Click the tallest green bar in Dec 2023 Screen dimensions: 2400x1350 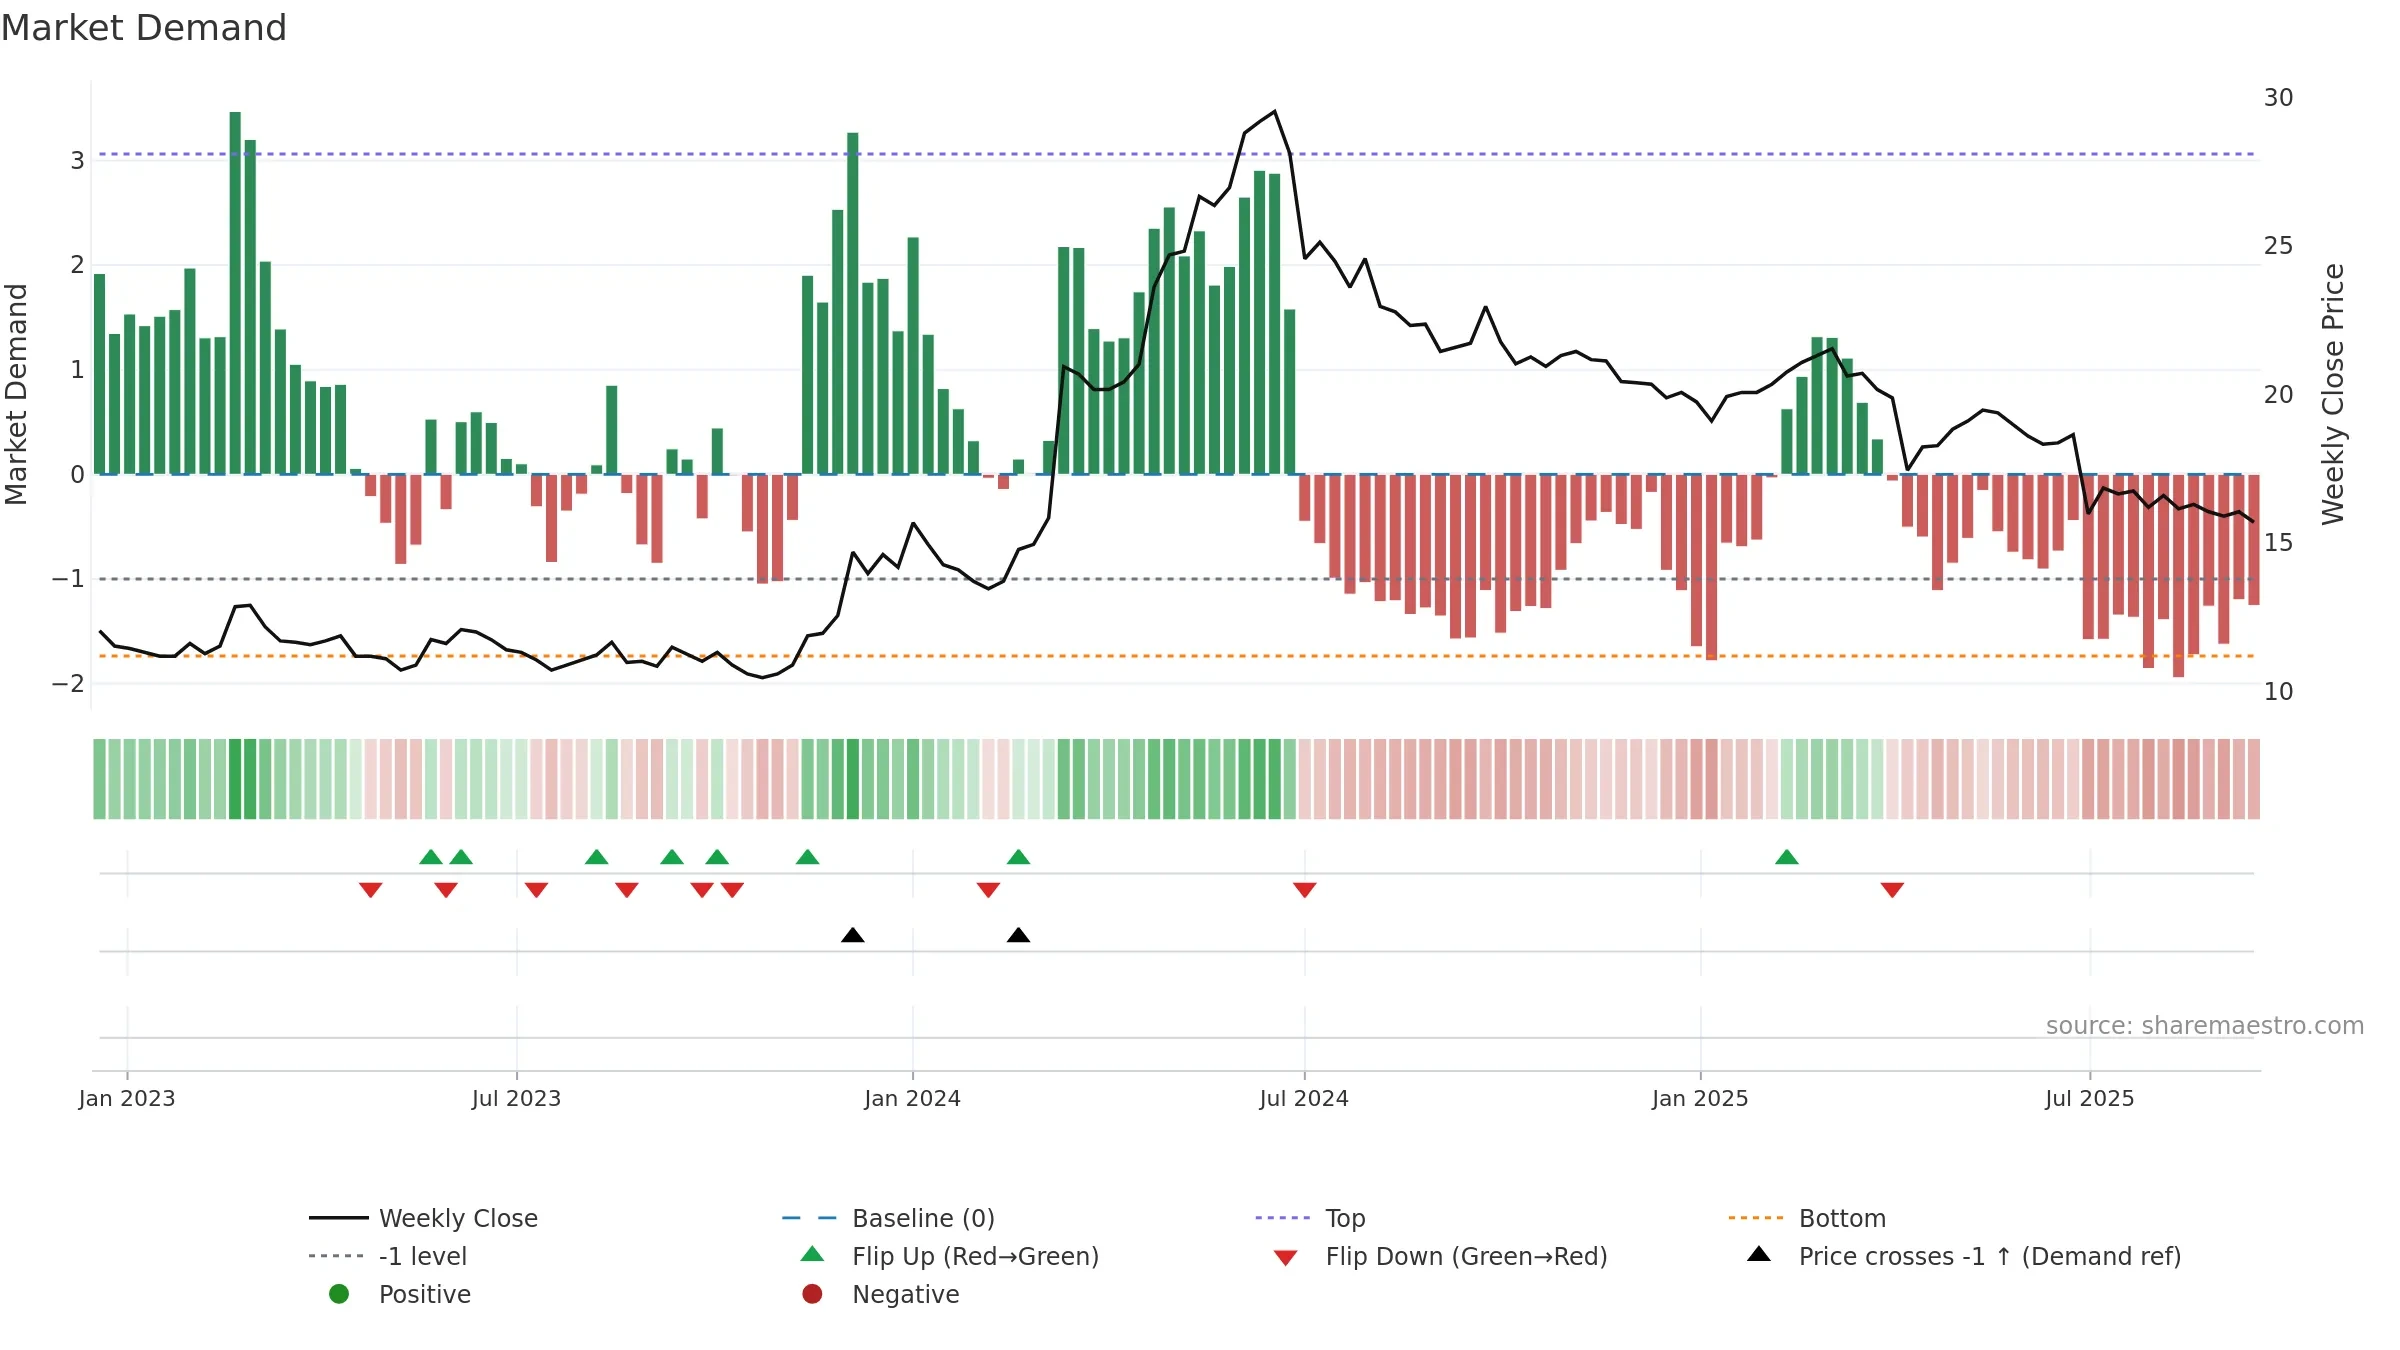(853, 303)
